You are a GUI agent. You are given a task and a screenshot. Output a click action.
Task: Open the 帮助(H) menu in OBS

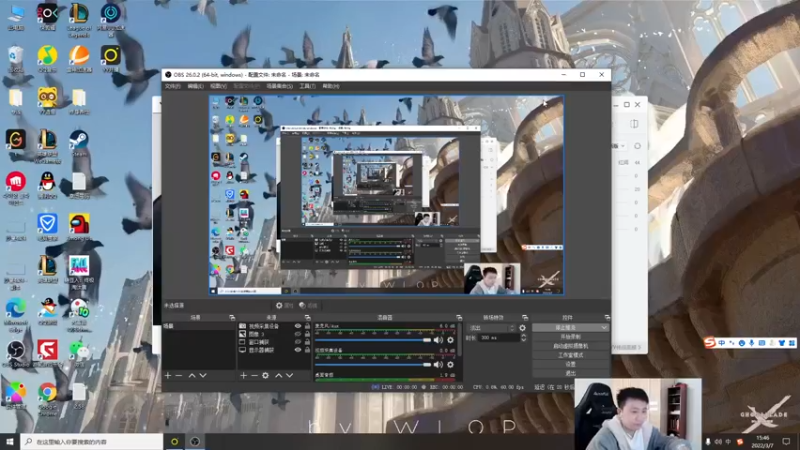pyautogui.click(x=331, y=86)
